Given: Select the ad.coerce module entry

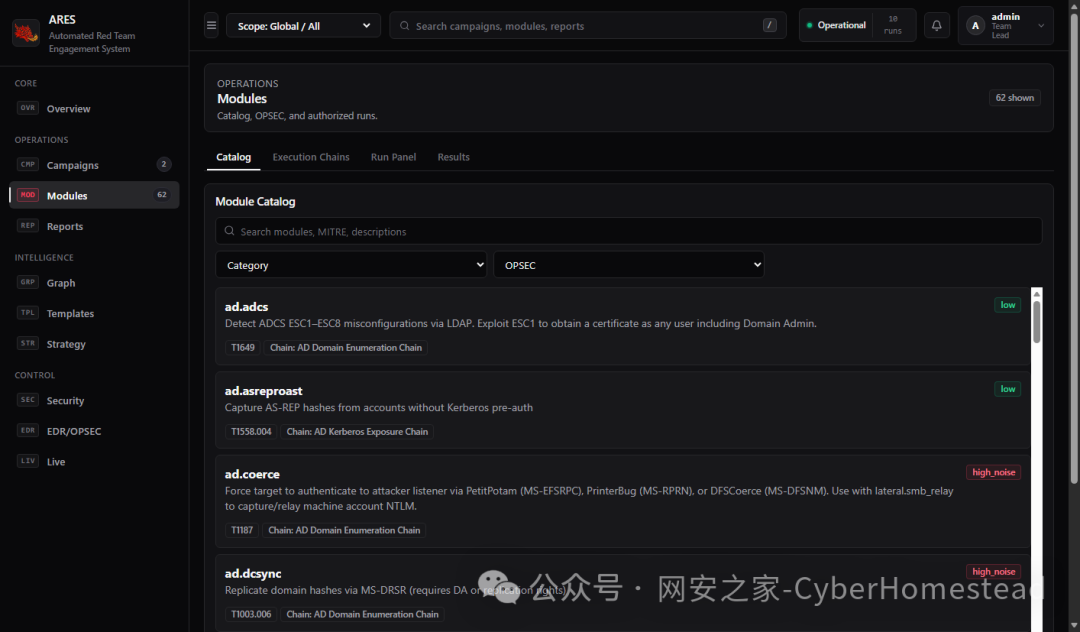Looking at the screenshot, I should click(623, 501).
